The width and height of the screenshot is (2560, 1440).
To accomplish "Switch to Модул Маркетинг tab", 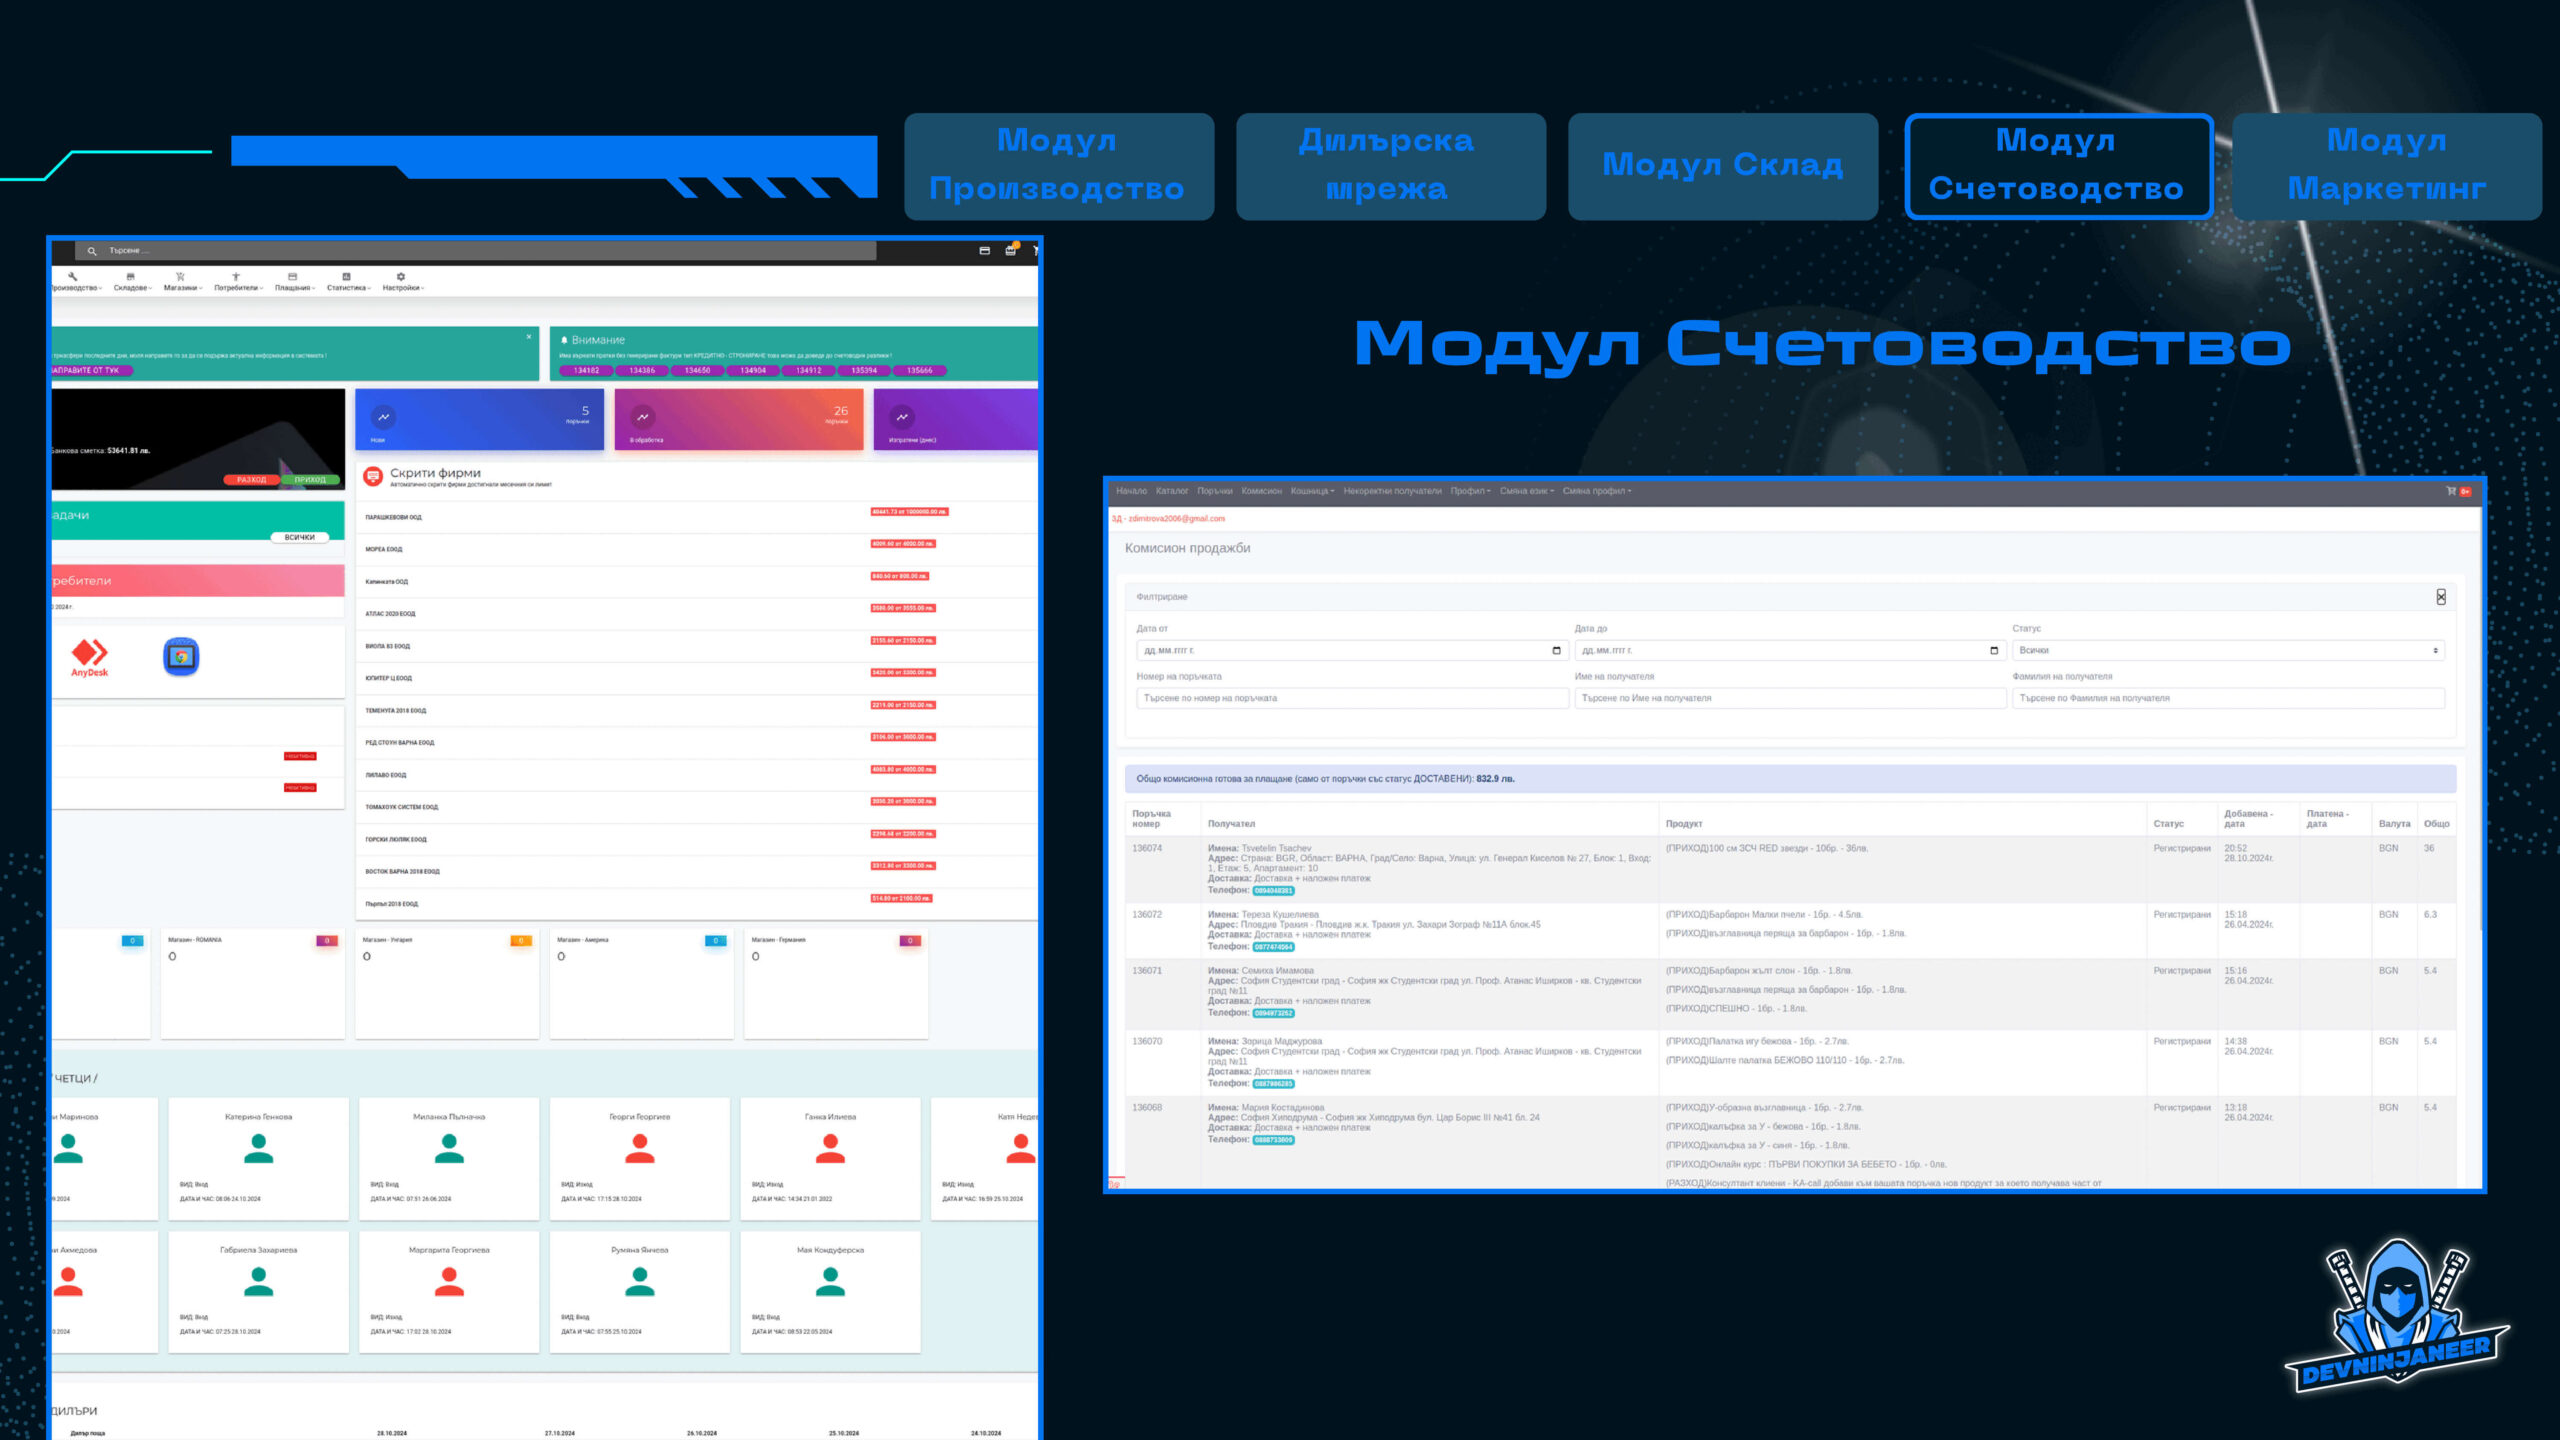I will point(2386,166).
